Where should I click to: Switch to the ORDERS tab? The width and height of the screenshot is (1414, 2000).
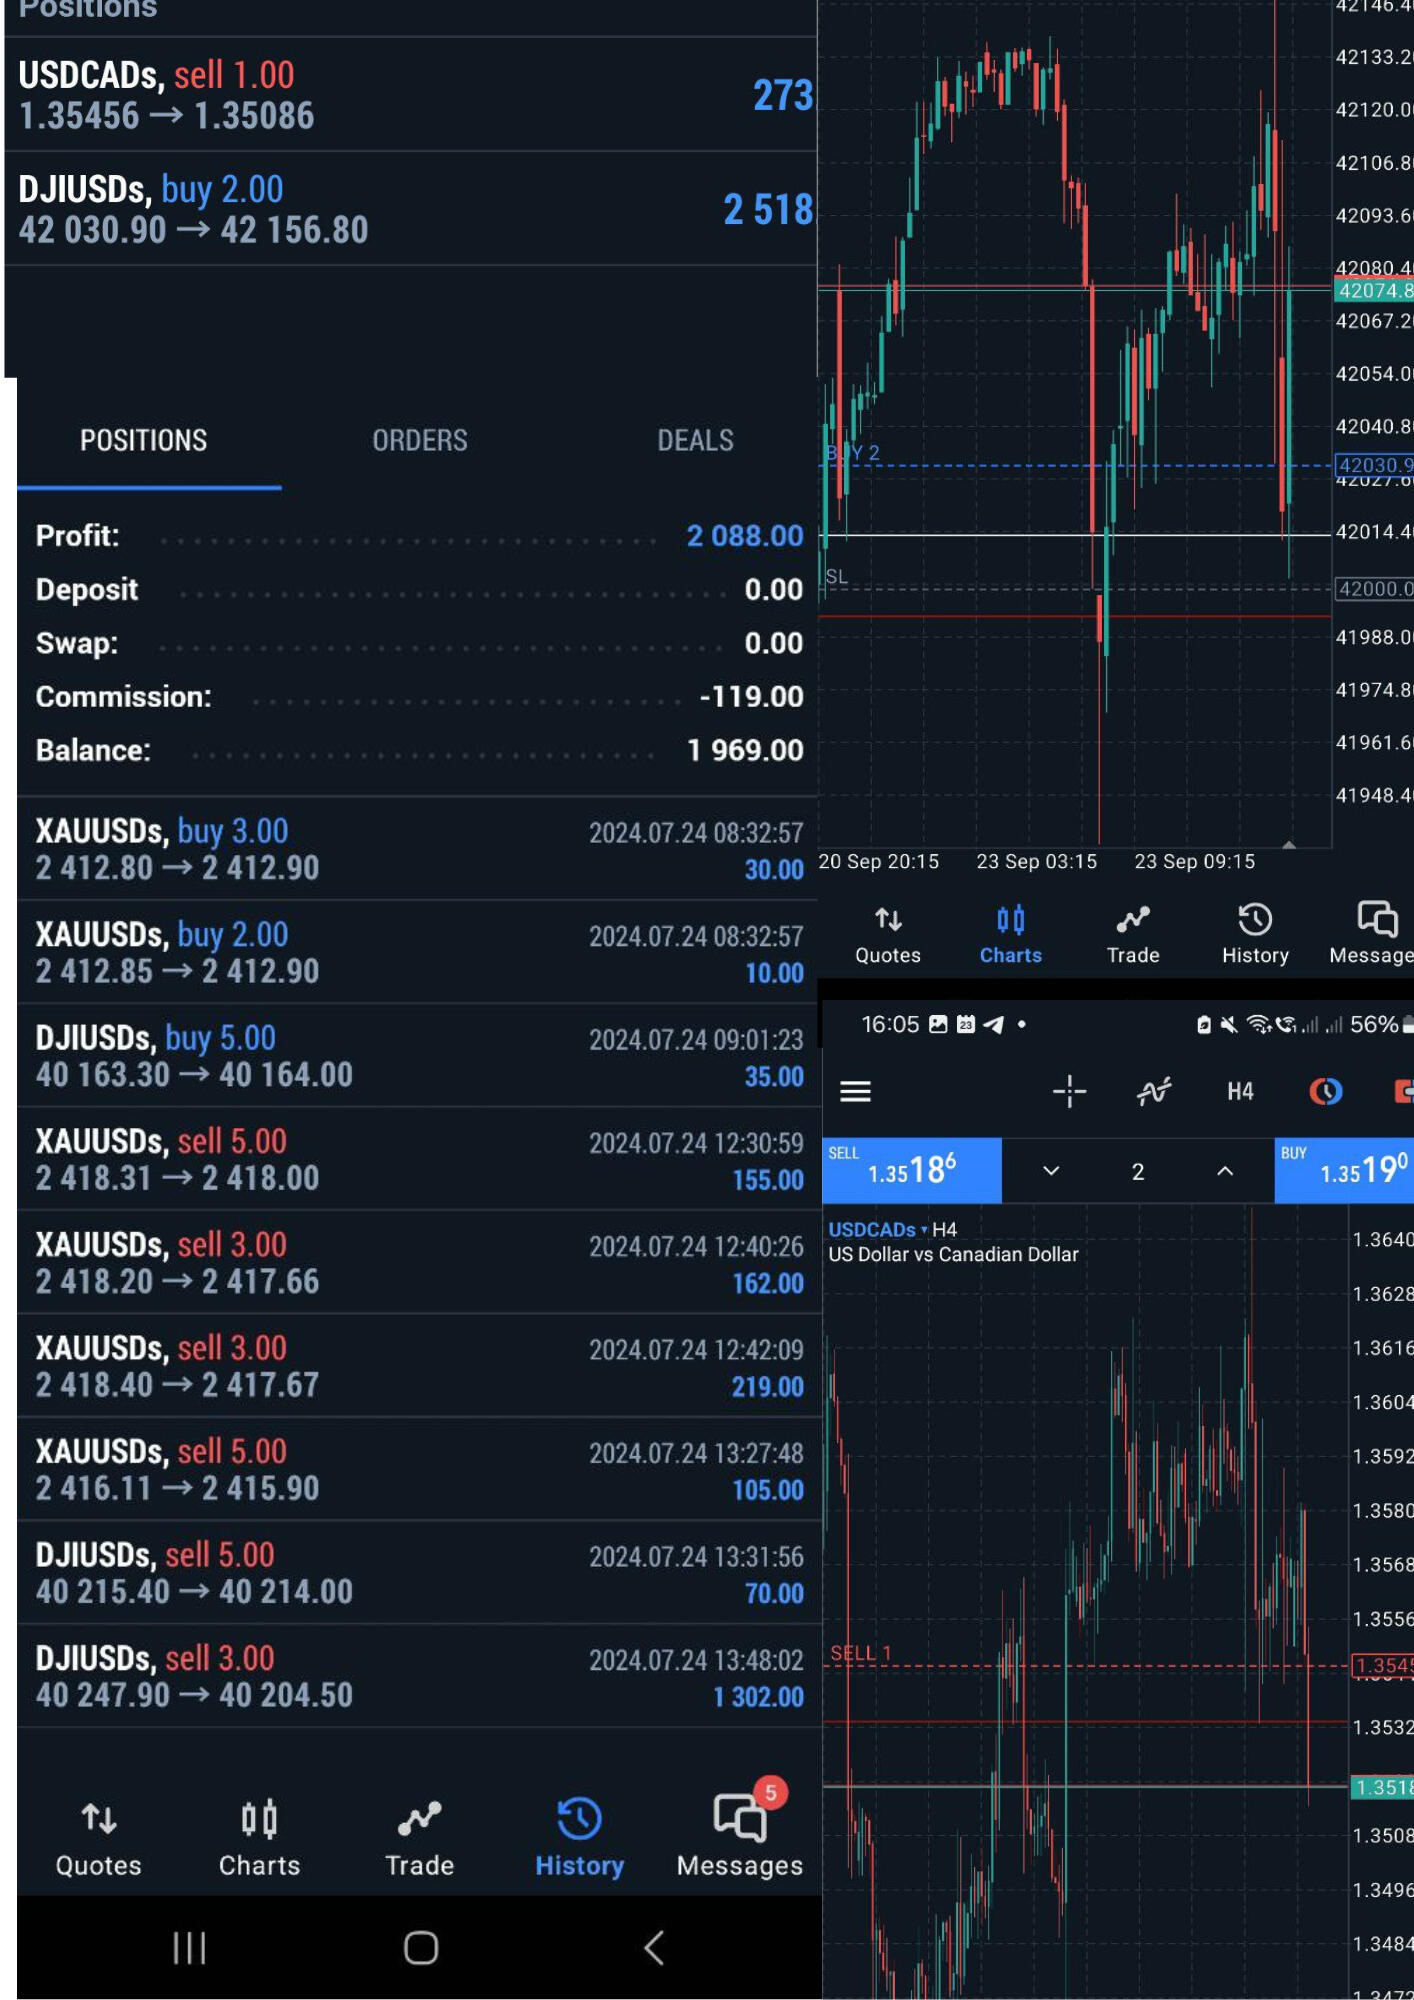[x=419, y=441]
